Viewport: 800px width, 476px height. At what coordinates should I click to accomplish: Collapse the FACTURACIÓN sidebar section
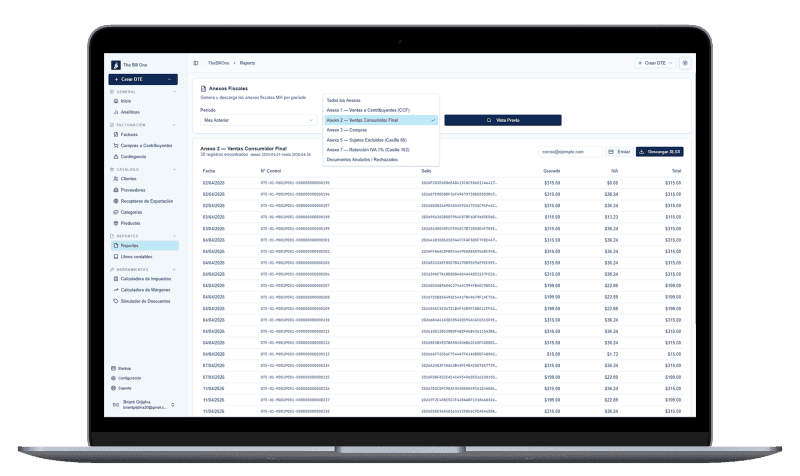(174, 126)
